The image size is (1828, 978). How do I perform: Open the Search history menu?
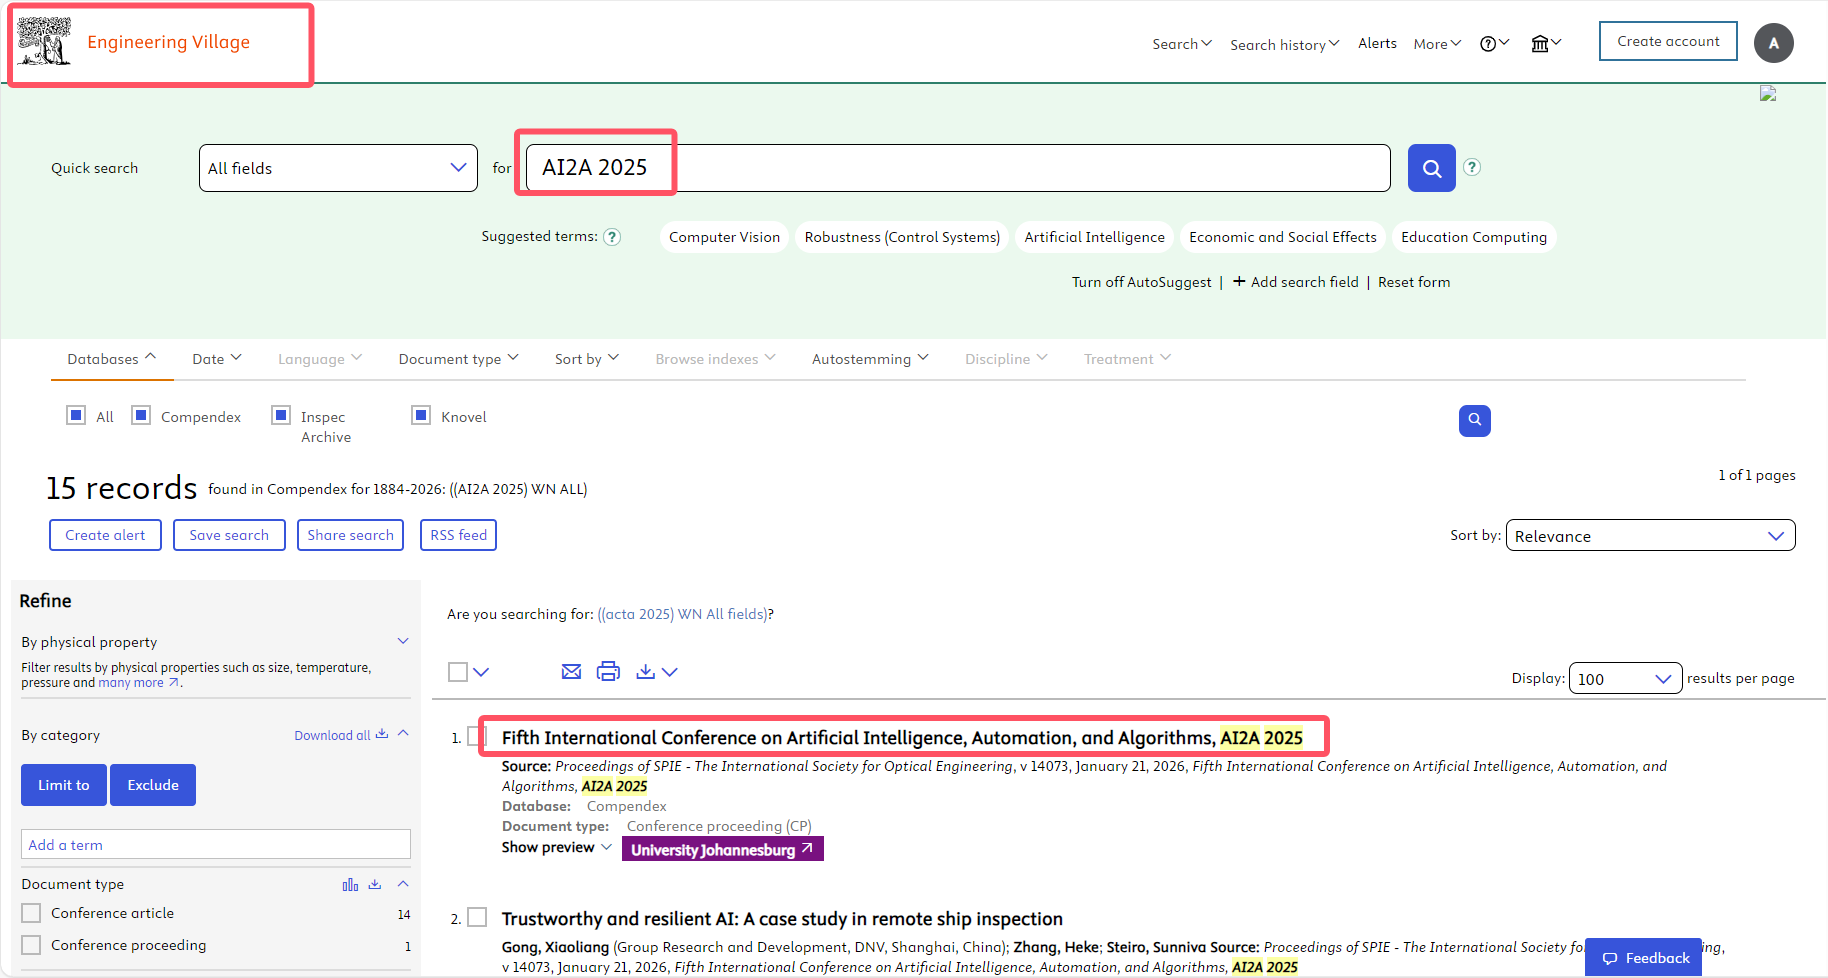pos(1284,44)
